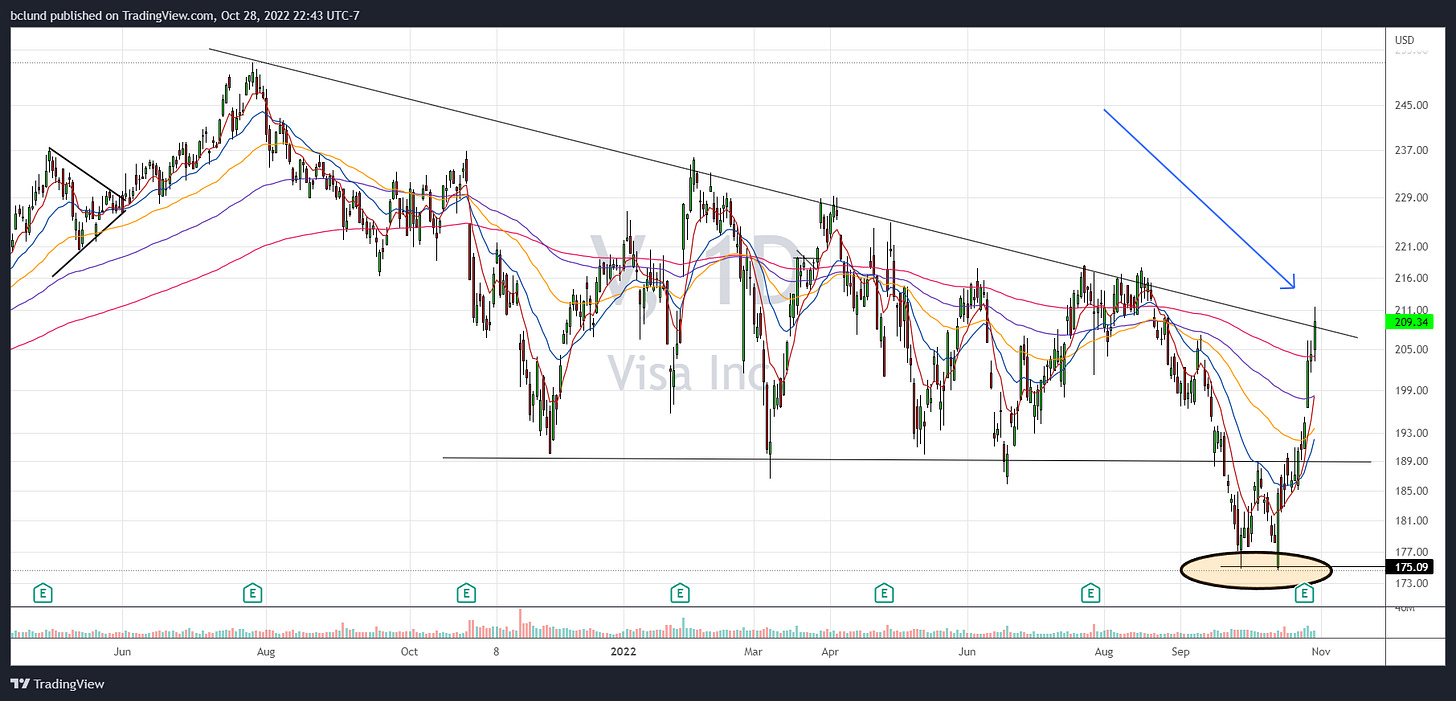This screenshot has width=1456, height=701.
Task: Open the earnings marker left of the first Jun label
Action: (x=43, y=594)
